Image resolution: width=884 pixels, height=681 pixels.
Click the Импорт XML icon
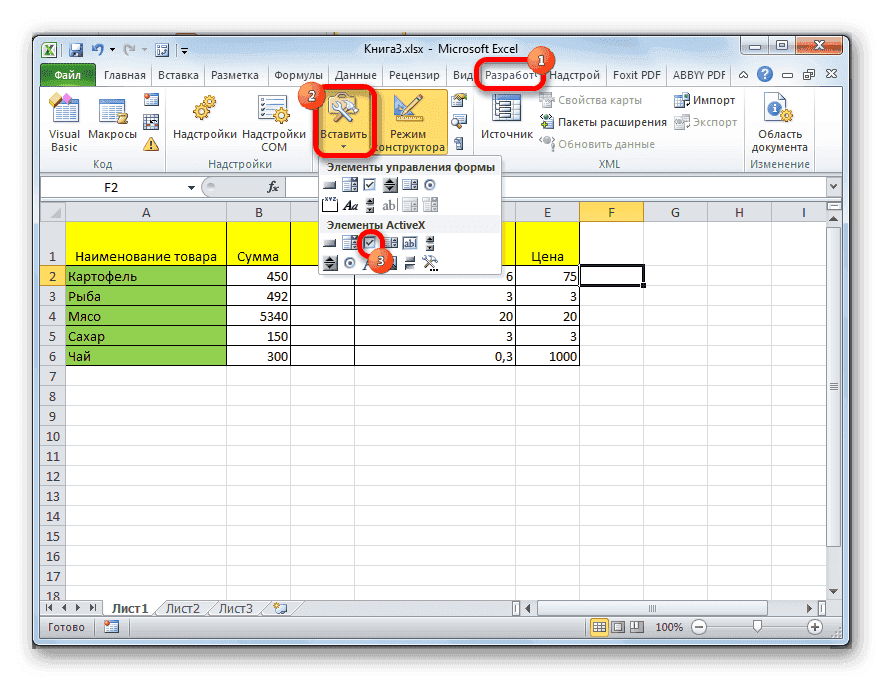706,100
